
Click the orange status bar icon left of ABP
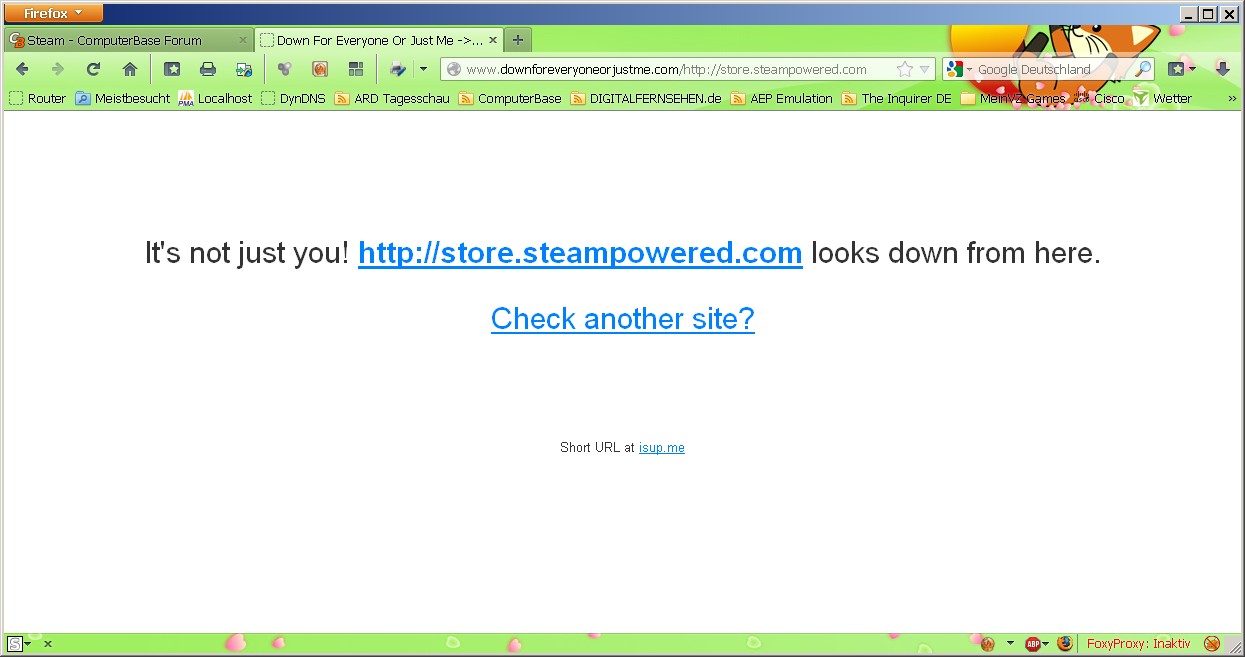989,644
